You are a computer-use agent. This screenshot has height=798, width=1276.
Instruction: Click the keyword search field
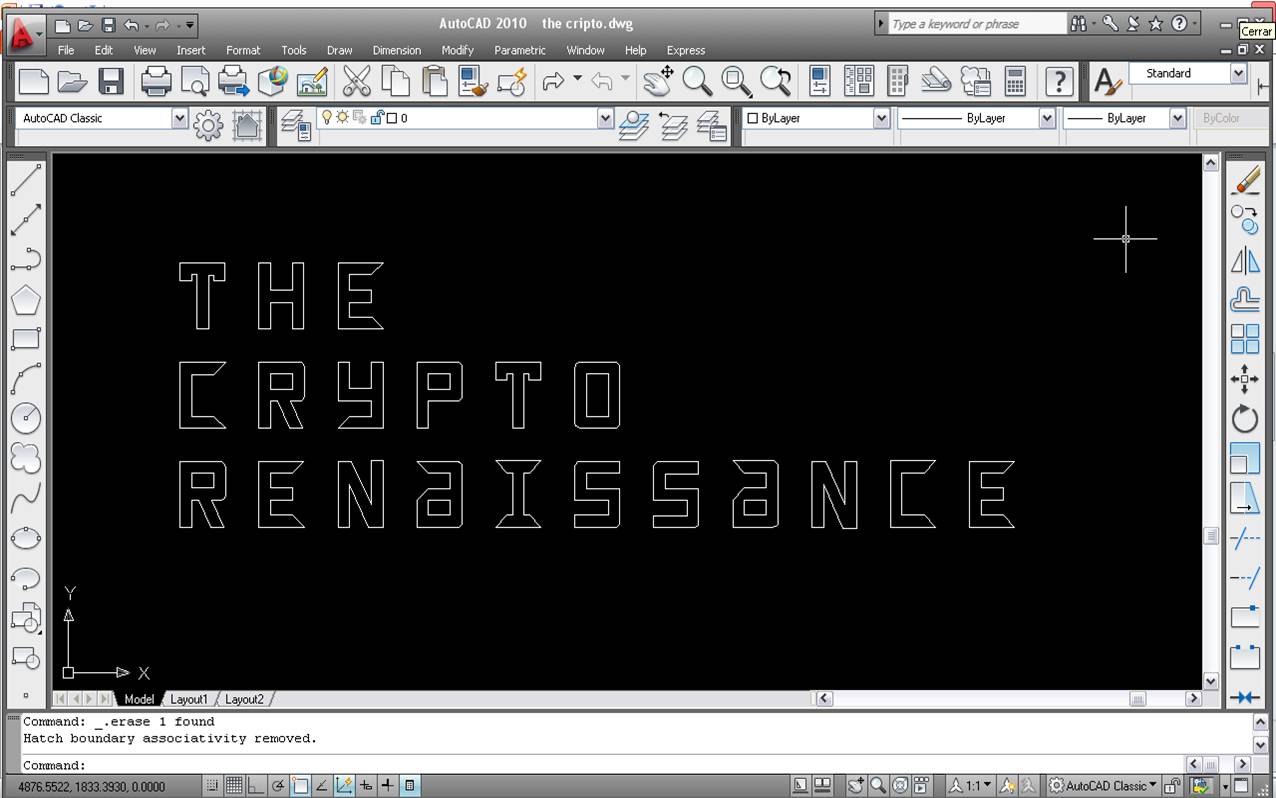click(977, 24)
